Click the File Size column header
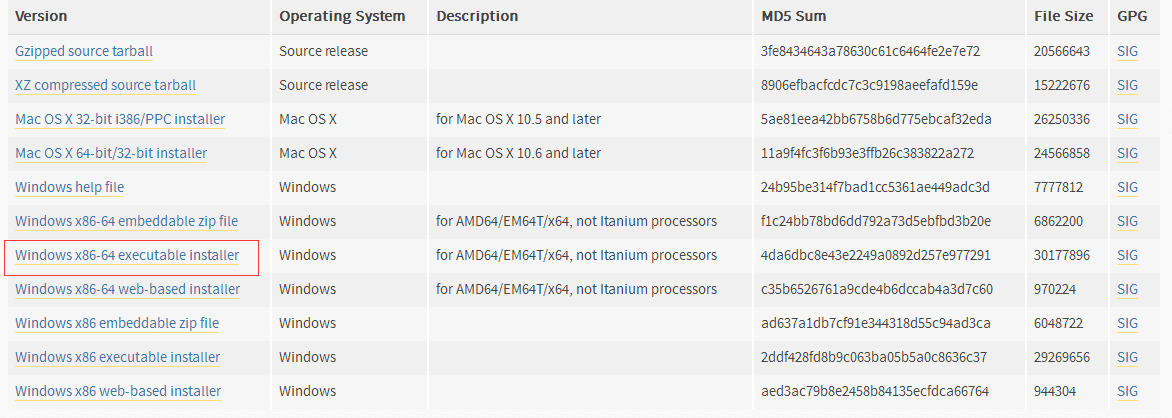 click(x=1065, y=16)
